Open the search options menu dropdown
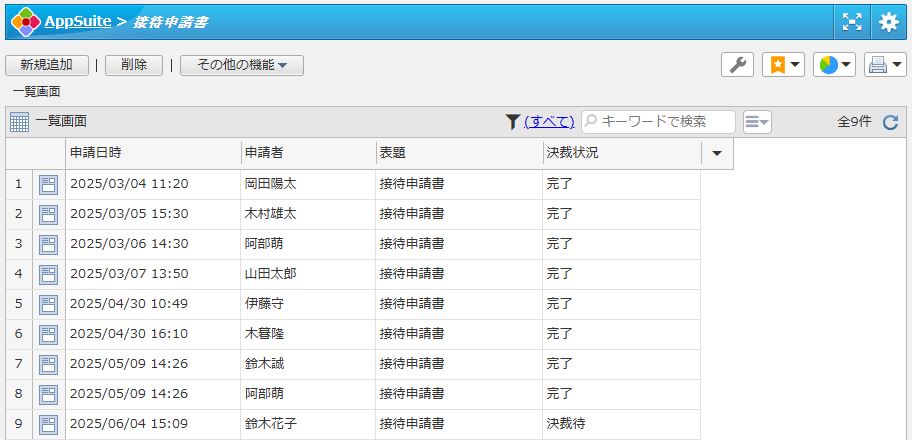Screen dimensions: 912x440 click(757, 122)
